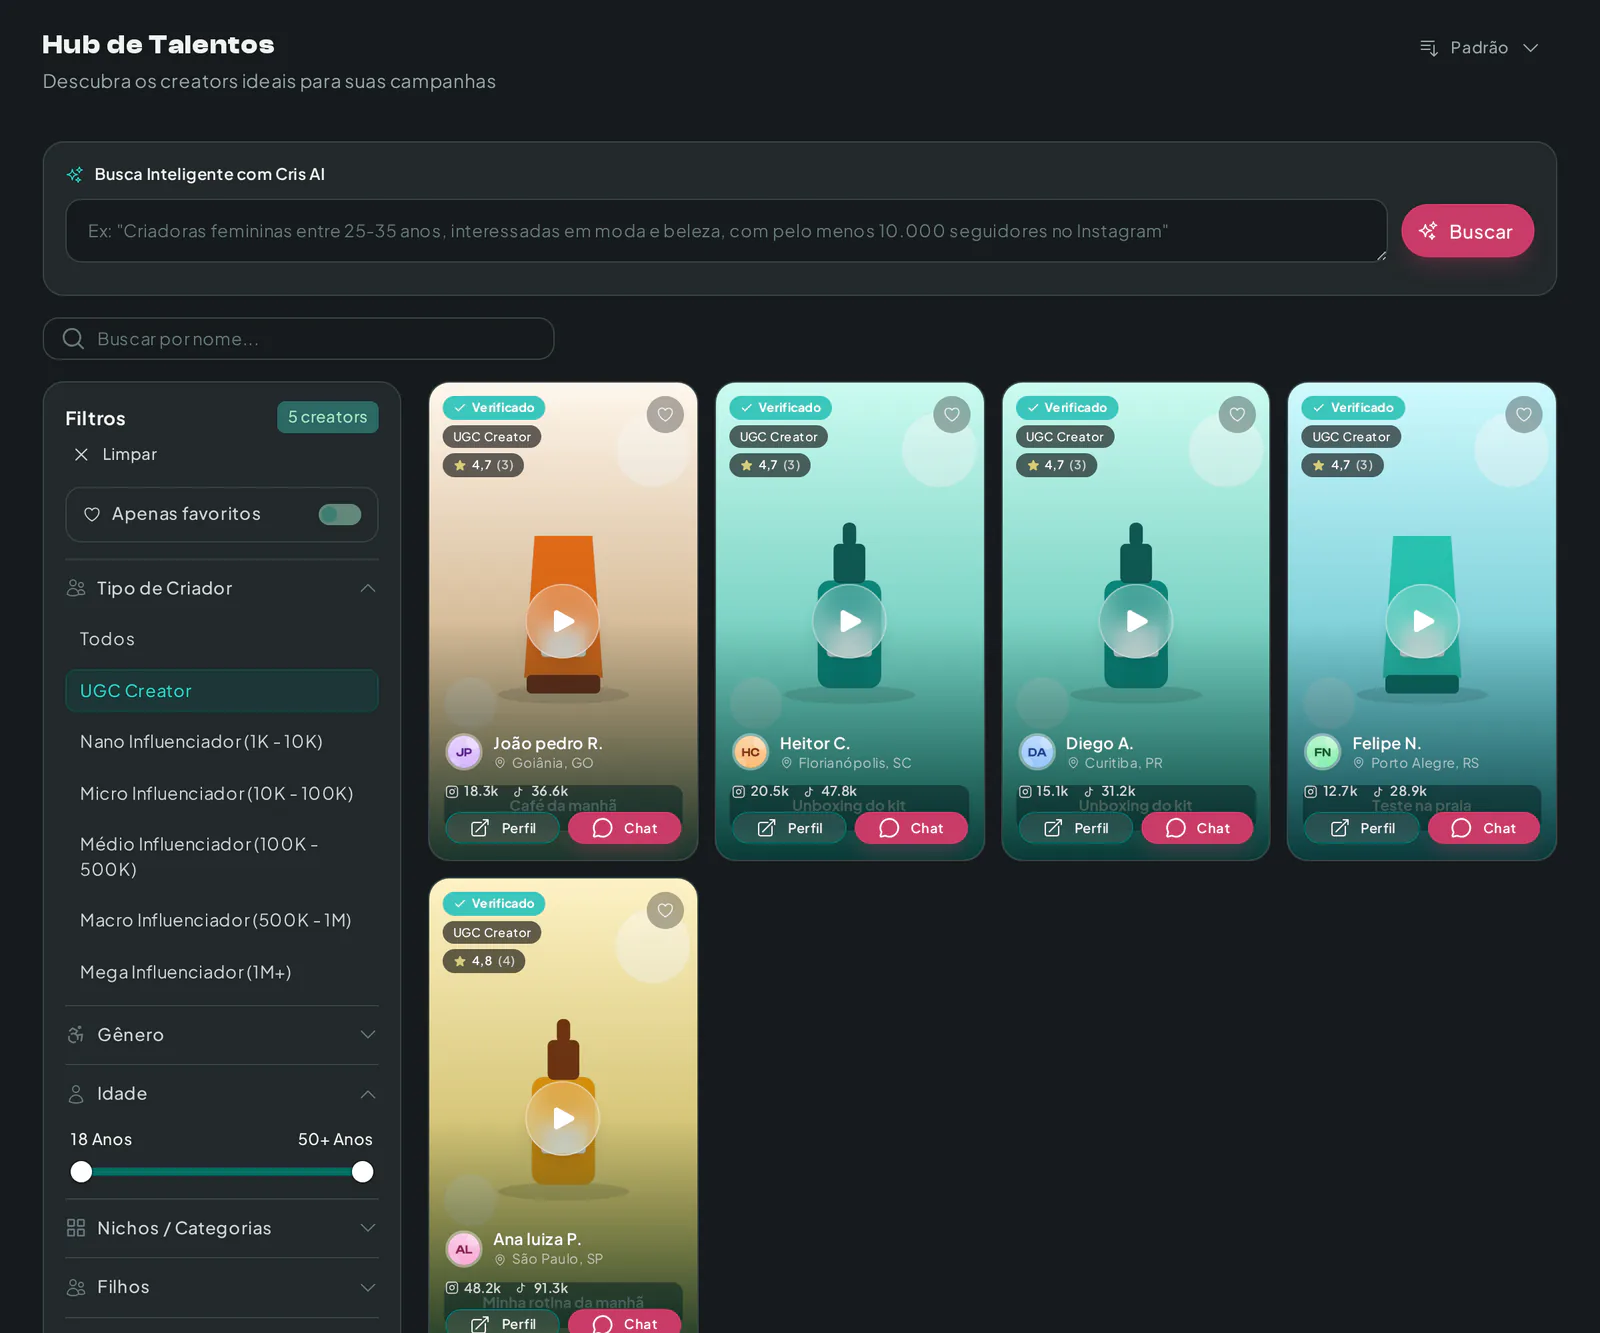Click the name search magnifier icon
Image resolution: width=1600 pixels, height=1333 pixels.
[x=73, y=338]
